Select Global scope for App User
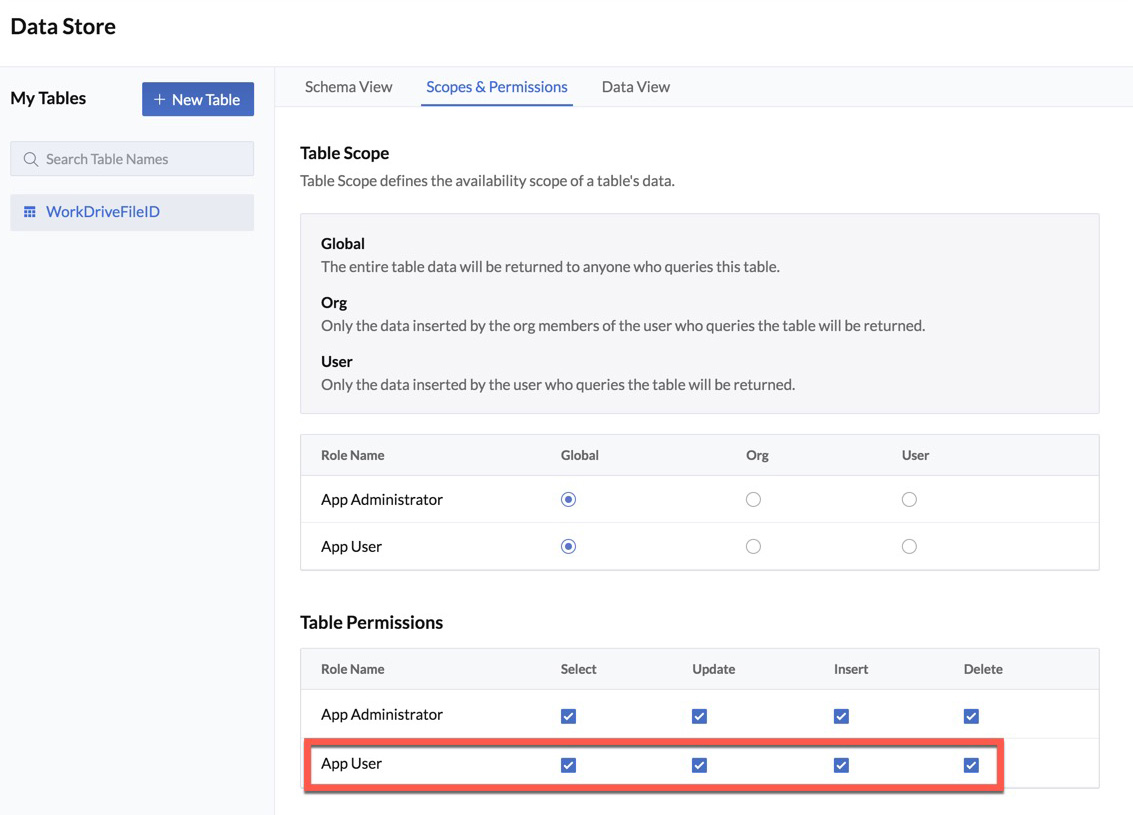Viewport: 1133px width, 815px height. point(568,547)
